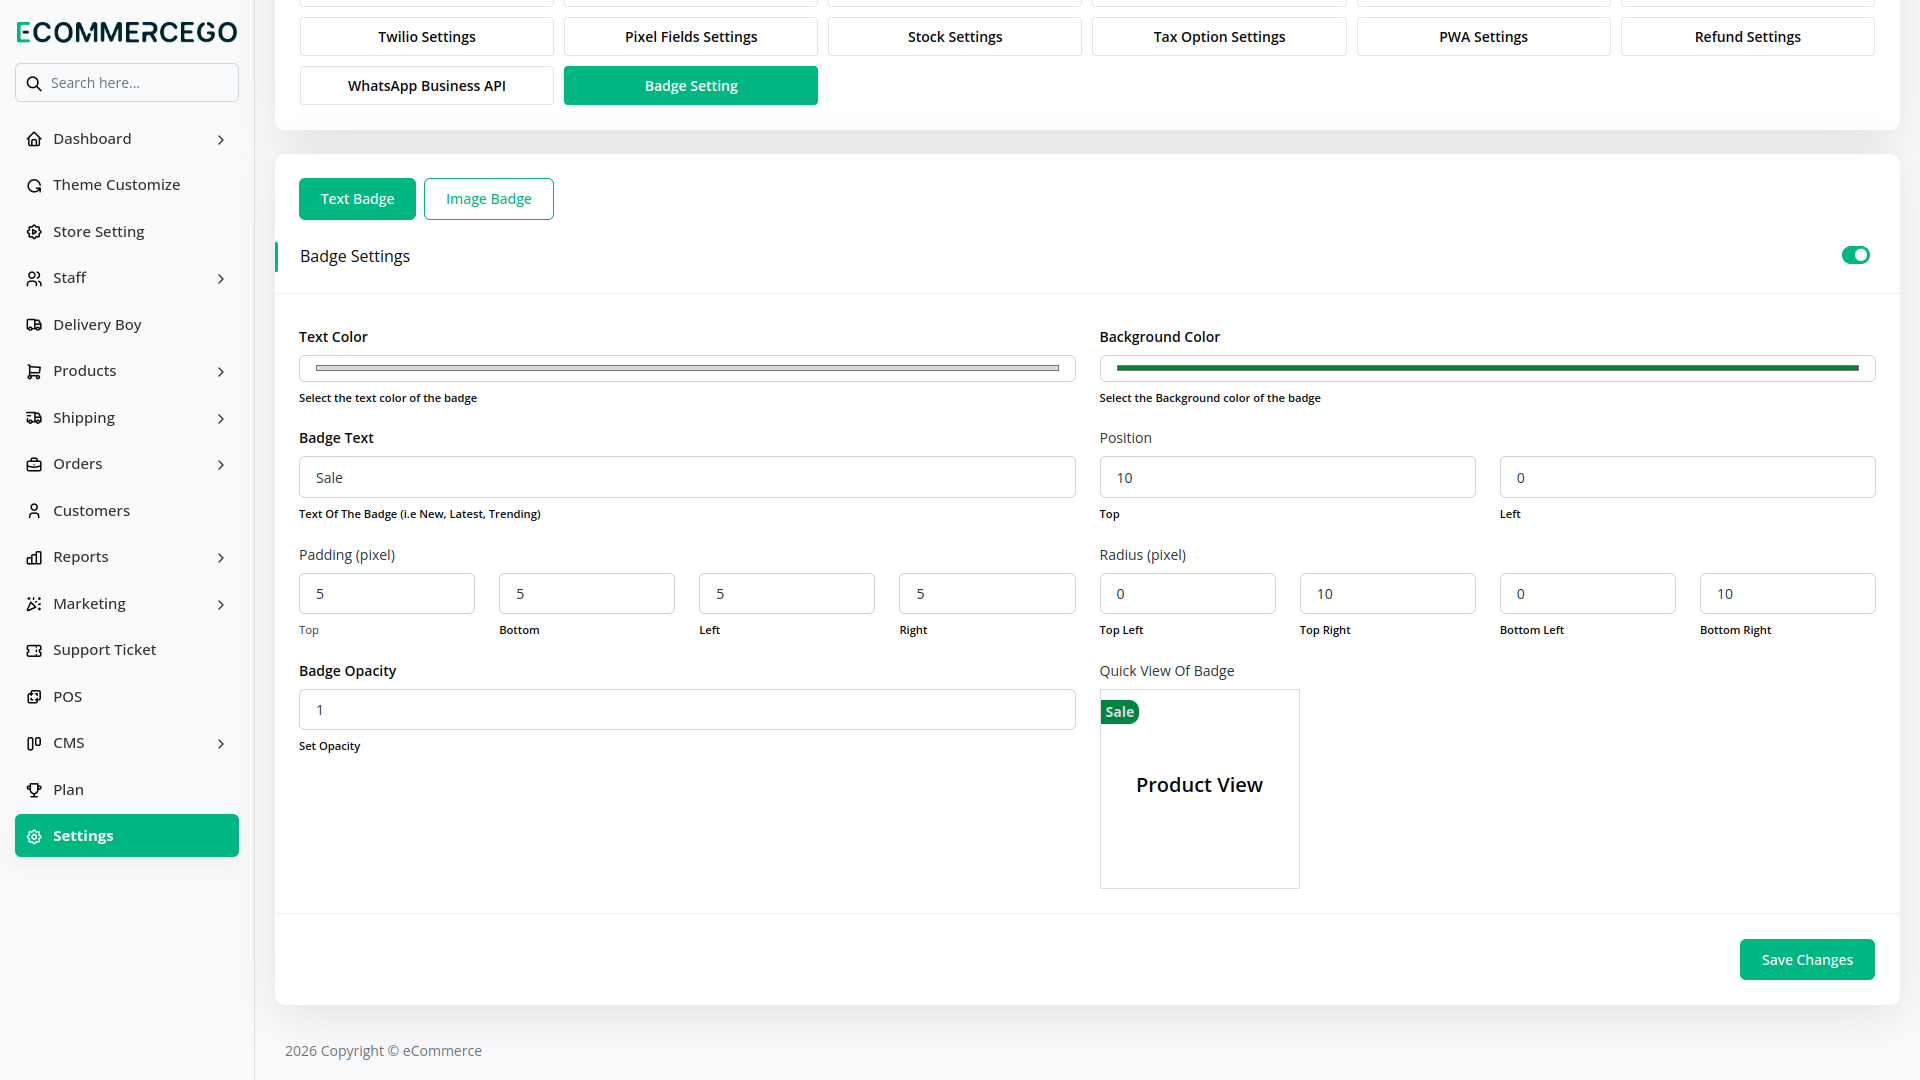Screen dimensions: 1920x1080
Task: Click the Save Changes button
Action: (1807, 960)
